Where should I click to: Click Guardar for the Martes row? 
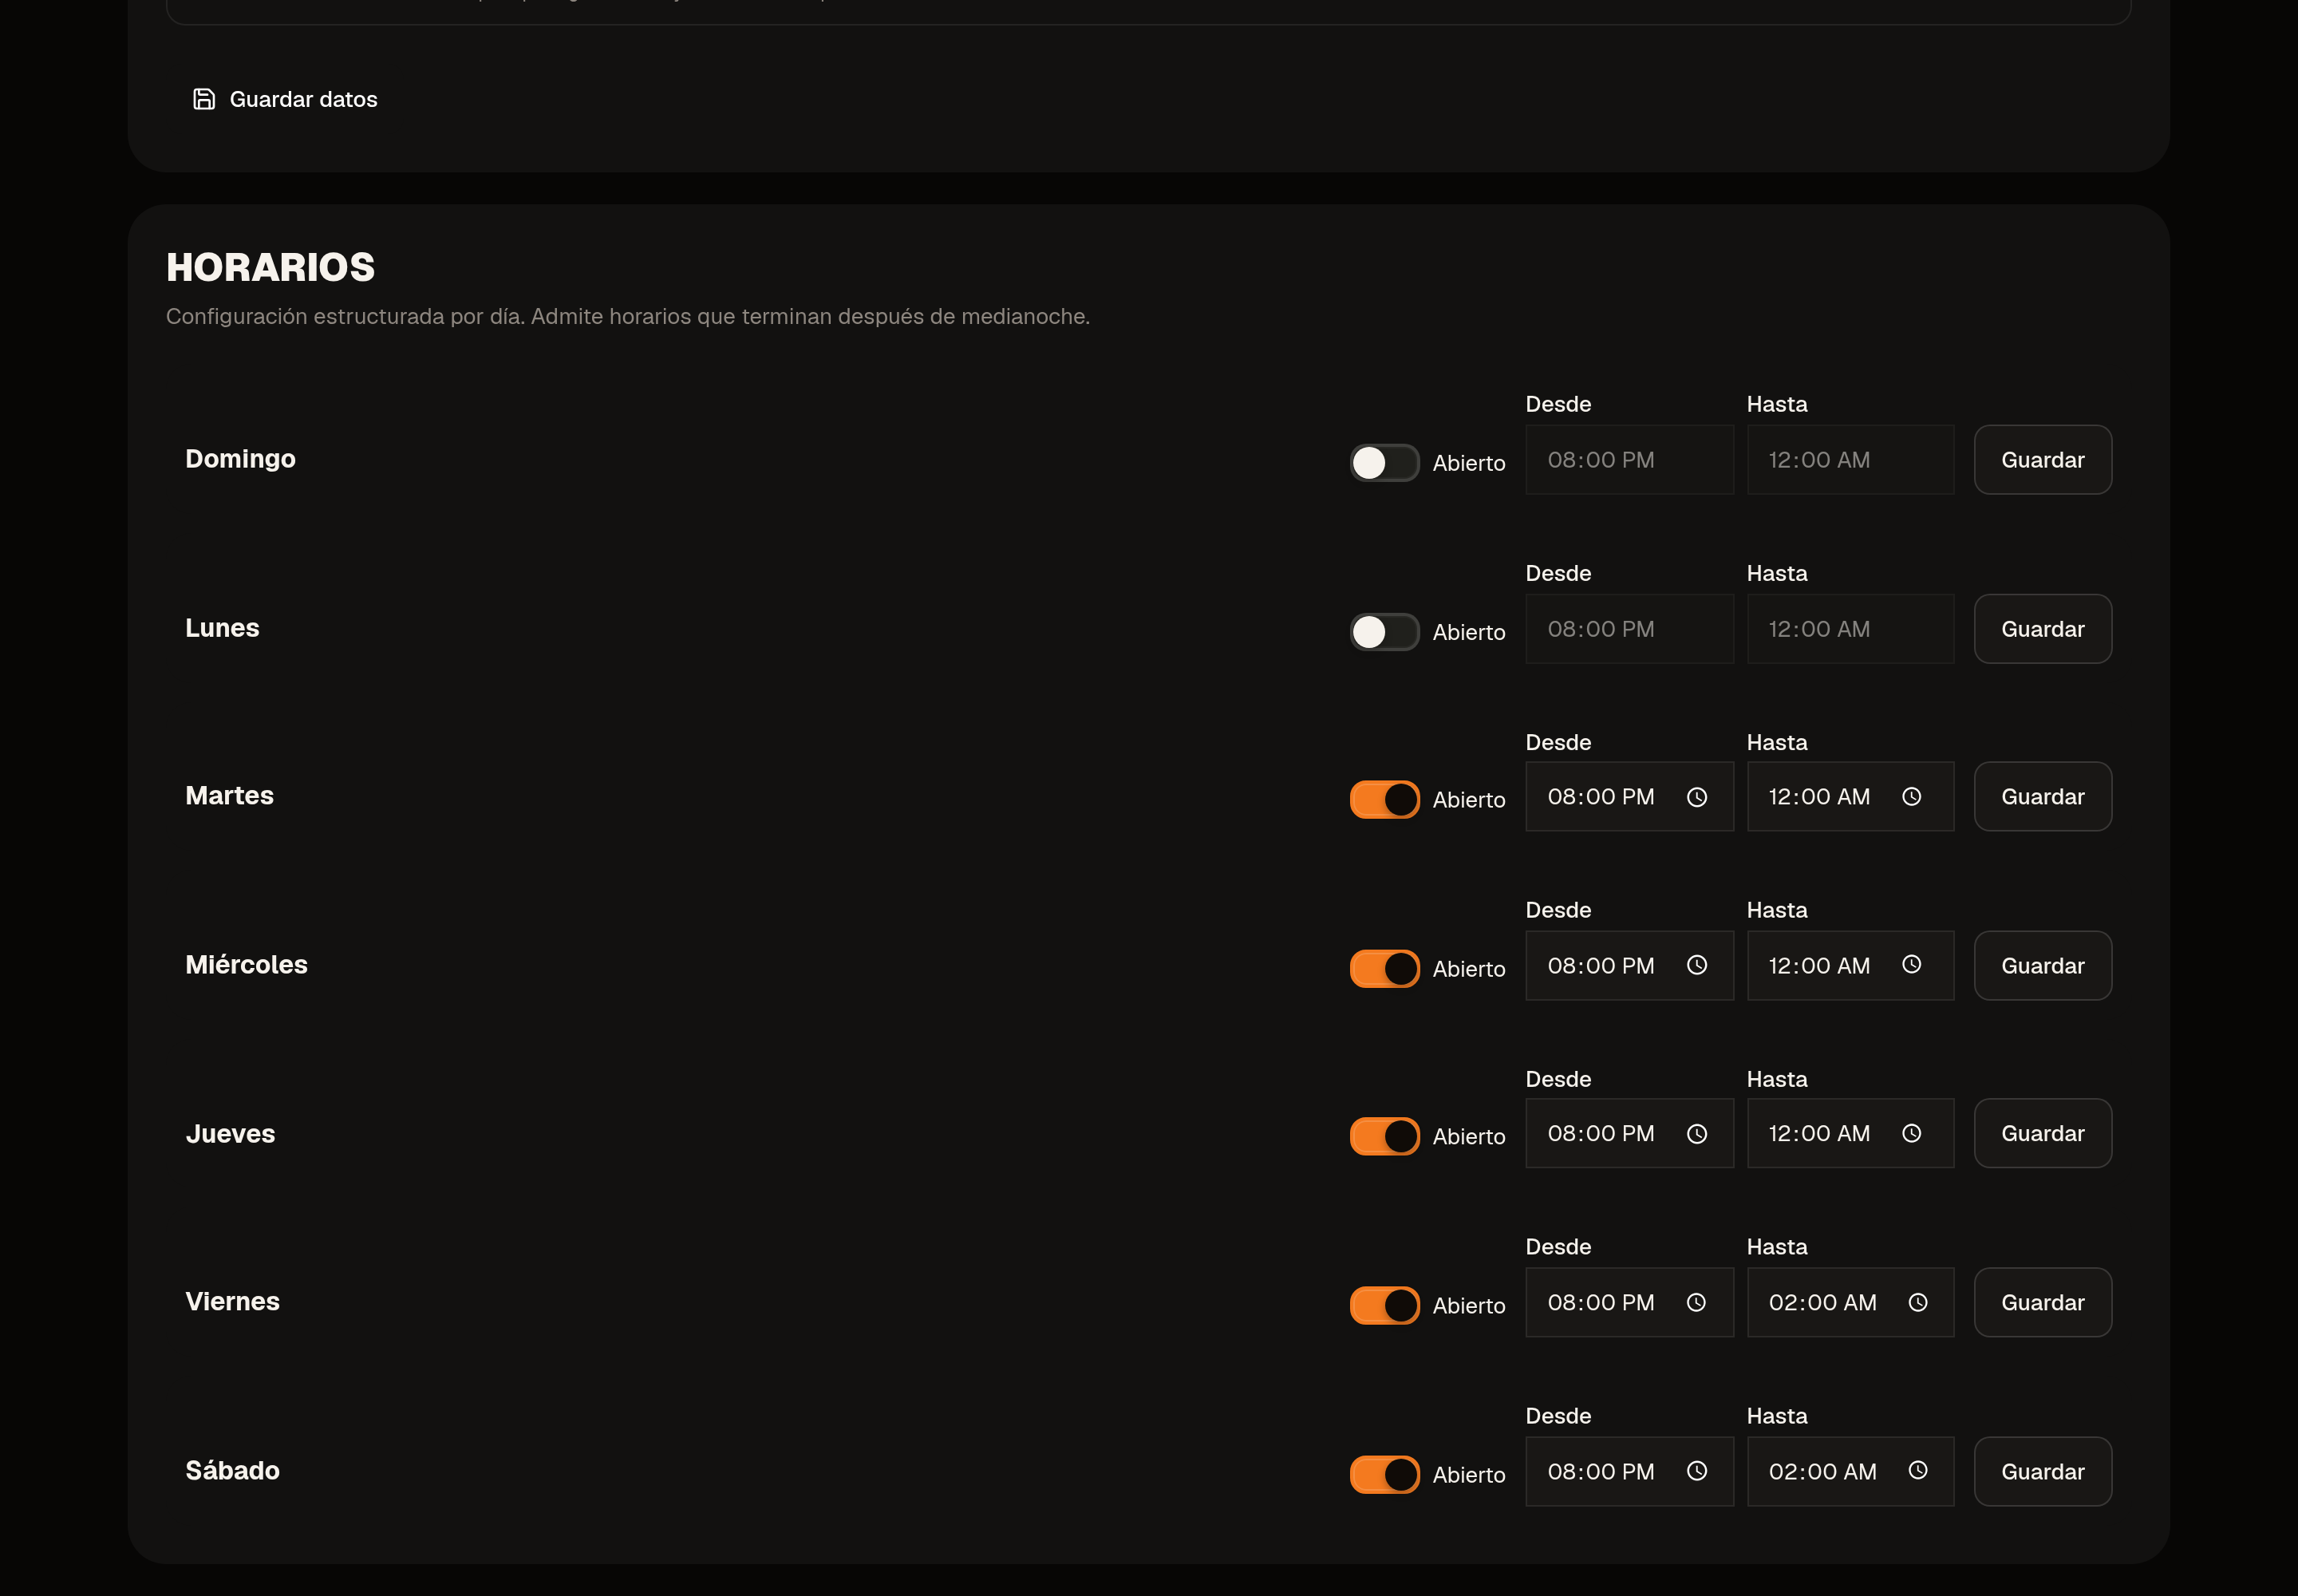[x=2043, y=797]
